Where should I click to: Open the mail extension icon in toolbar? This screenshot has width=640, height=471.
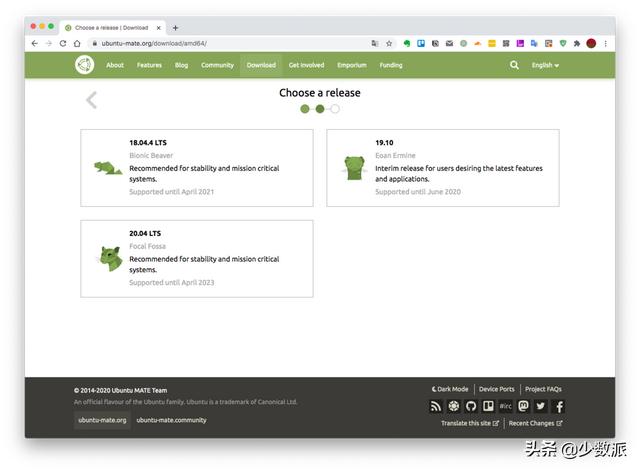click(x=449, y=43)
